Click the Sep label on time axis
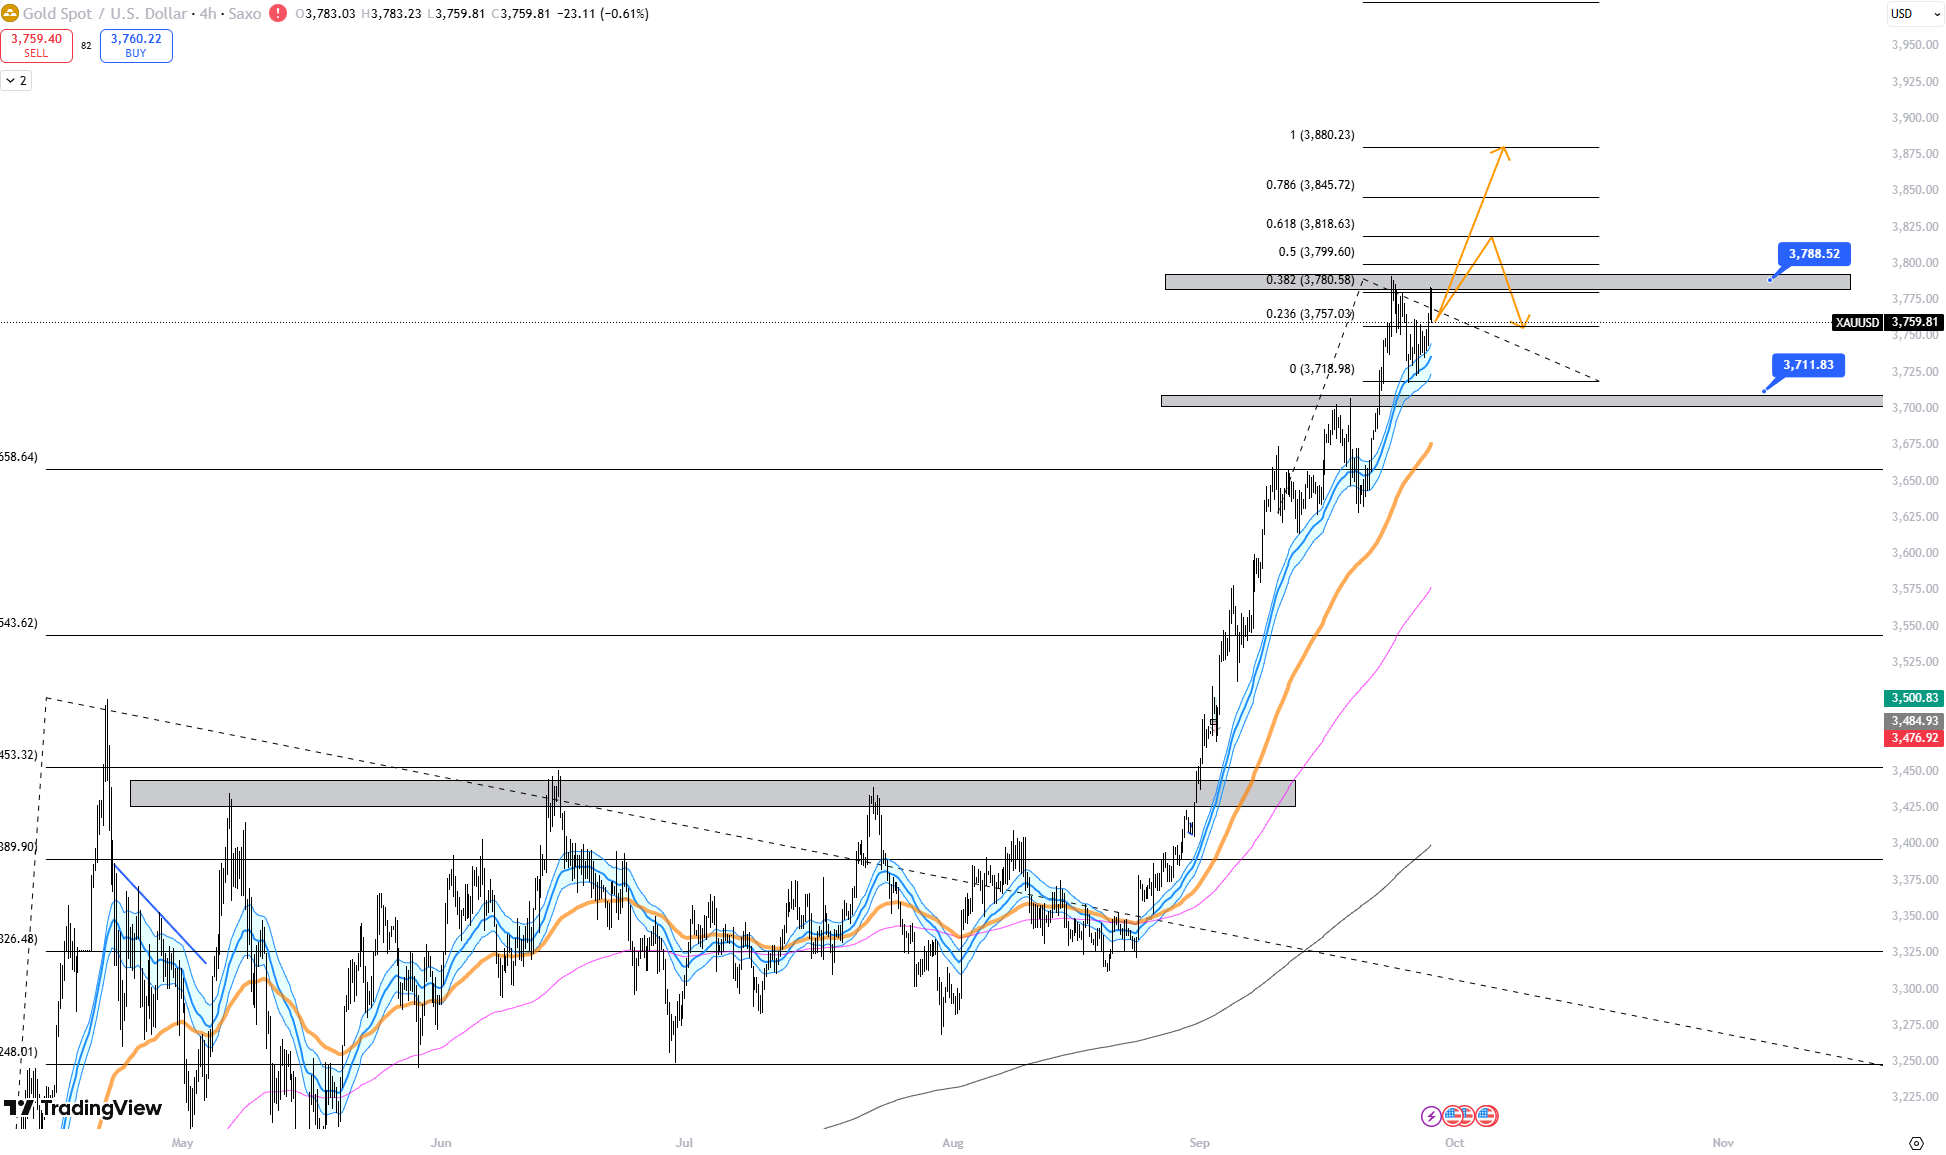 pos(1199,1143)
